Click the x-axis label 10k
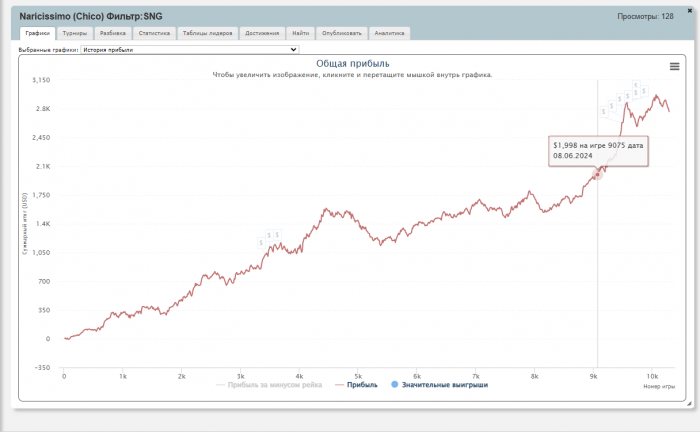The width and height of the screenshot is (700, 432). pos(652,376)
